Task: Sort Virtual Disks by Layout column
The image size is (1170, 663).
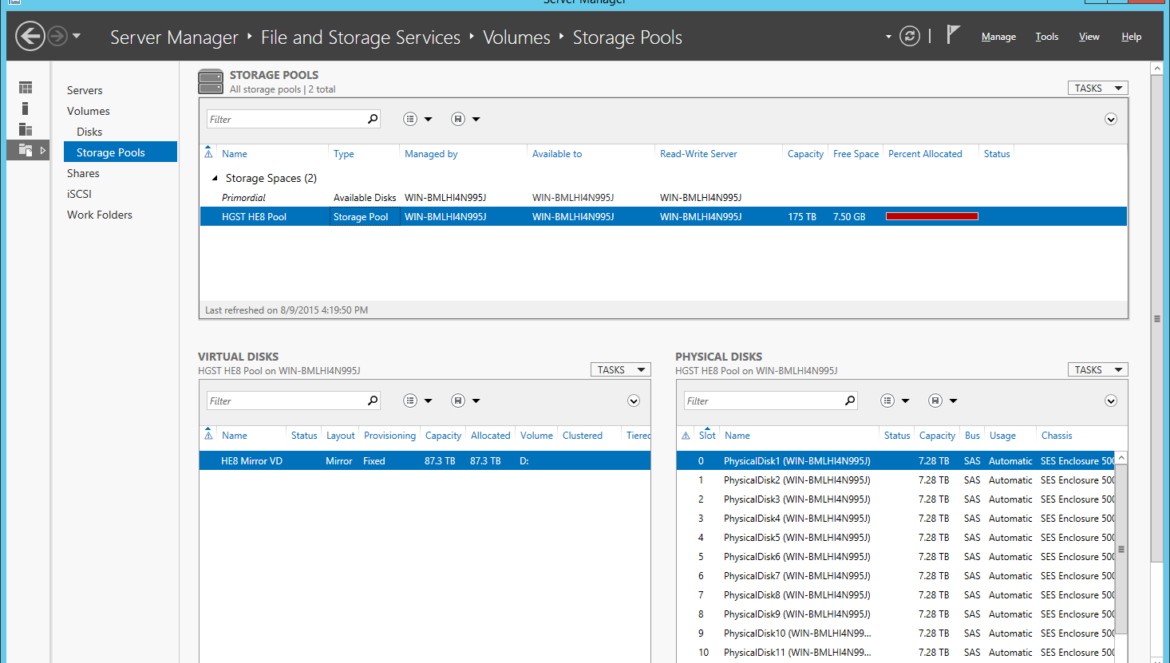Action: point(340,436)
